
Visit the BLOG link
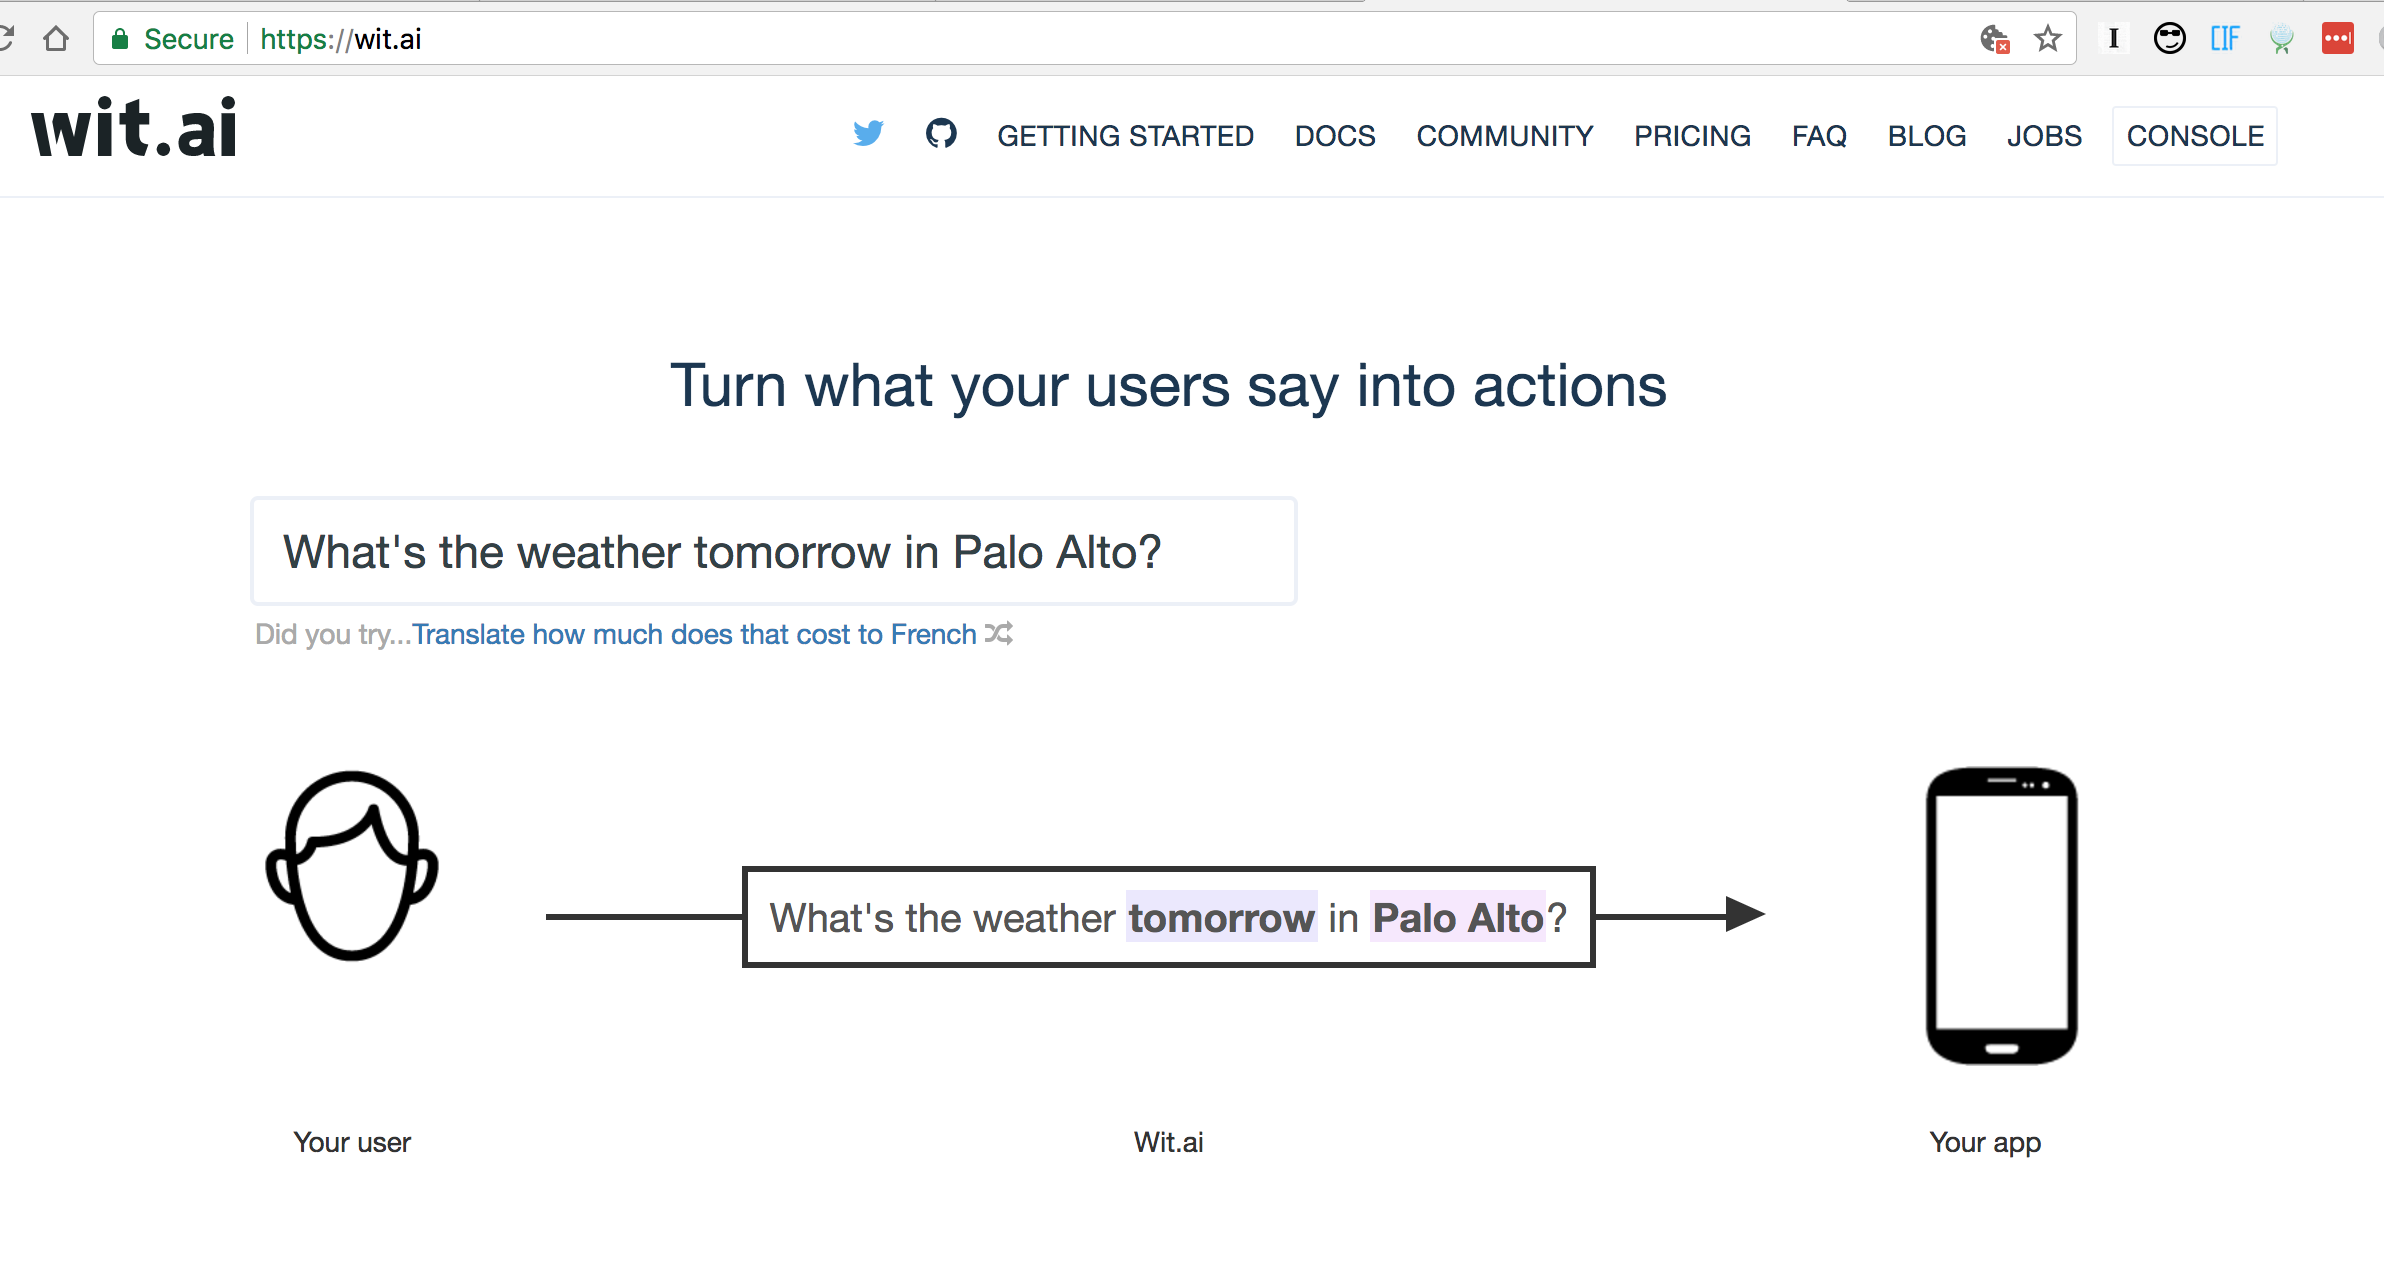1927,136
